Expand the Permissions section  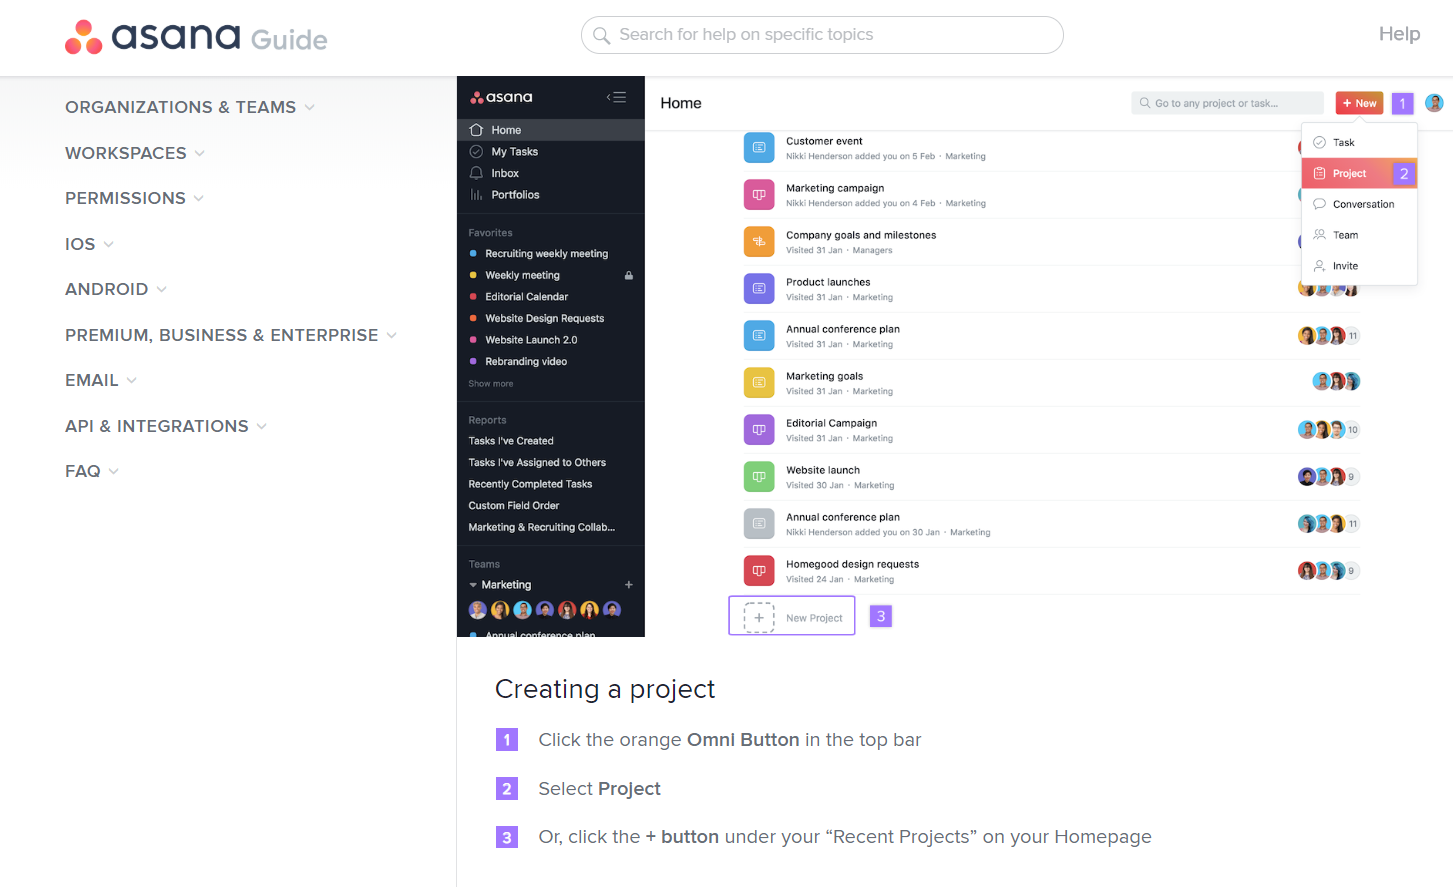[135, 198]
